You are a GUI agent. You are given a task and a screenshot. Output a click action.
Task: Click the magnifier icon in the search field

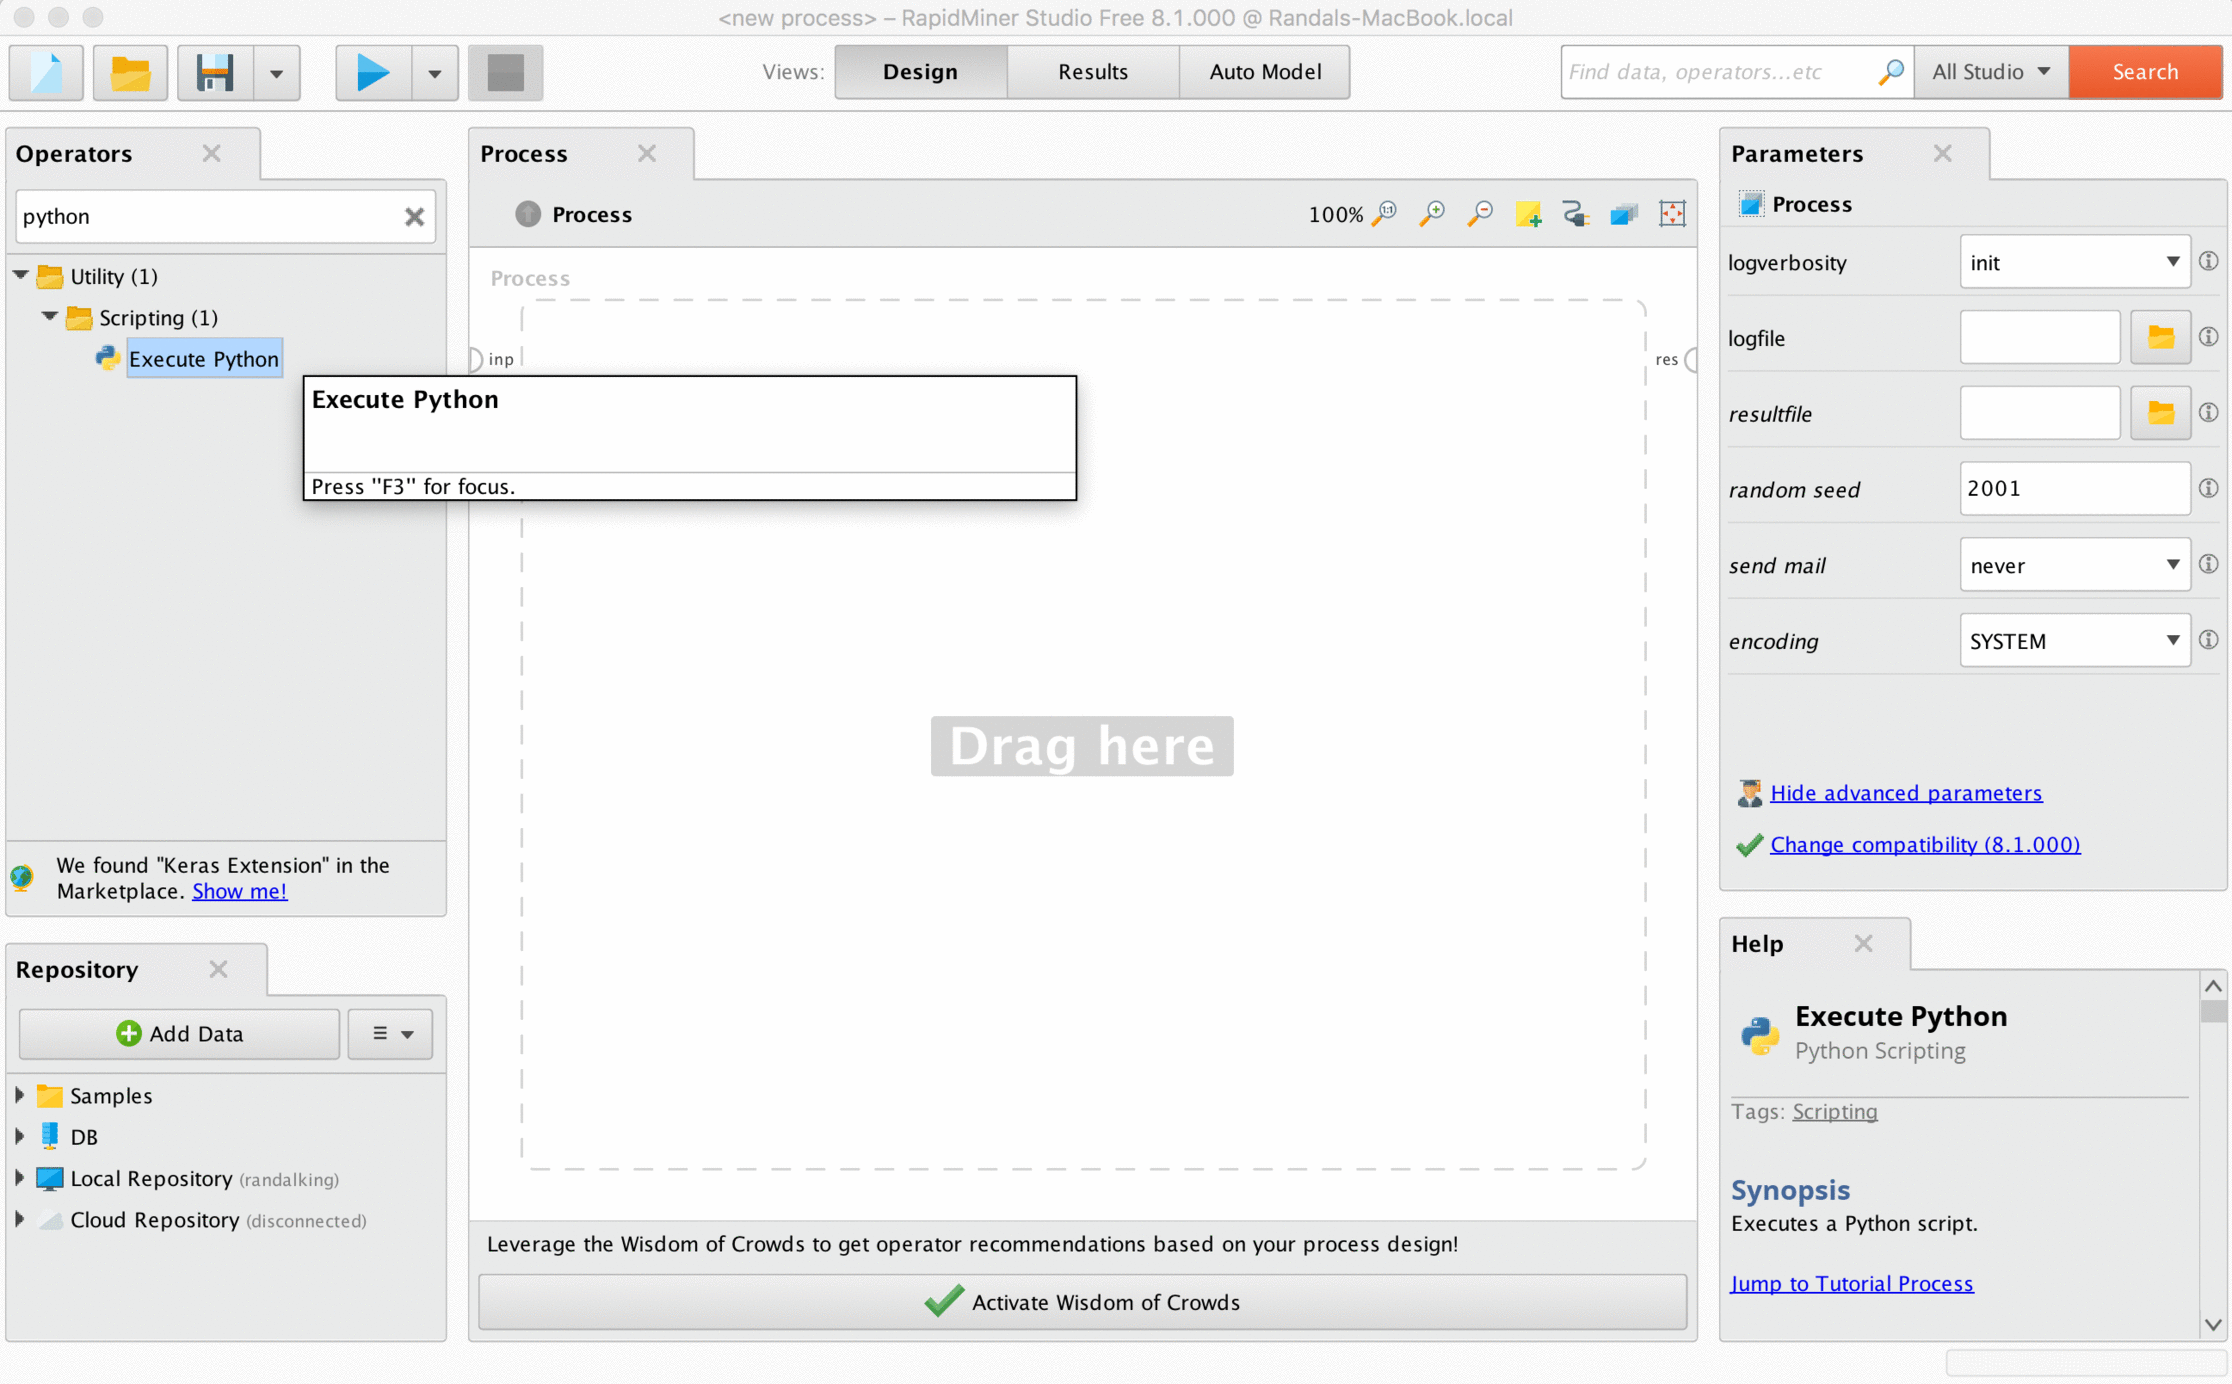1891,72
